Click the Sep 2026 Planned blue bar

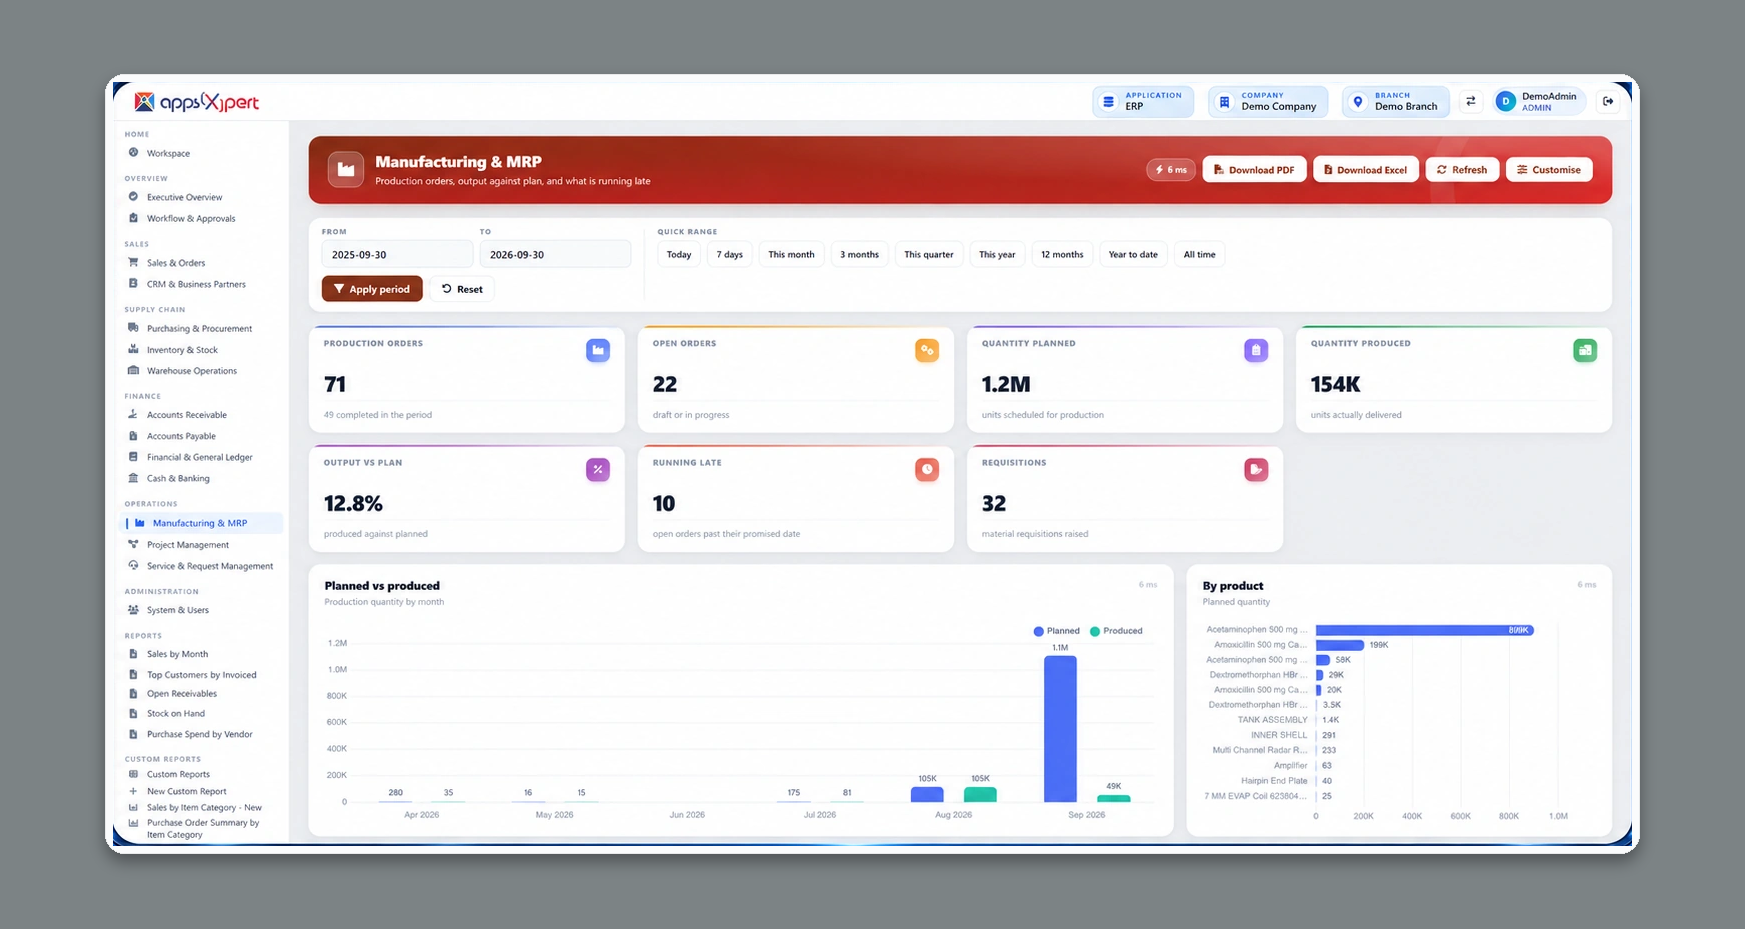1060,728
